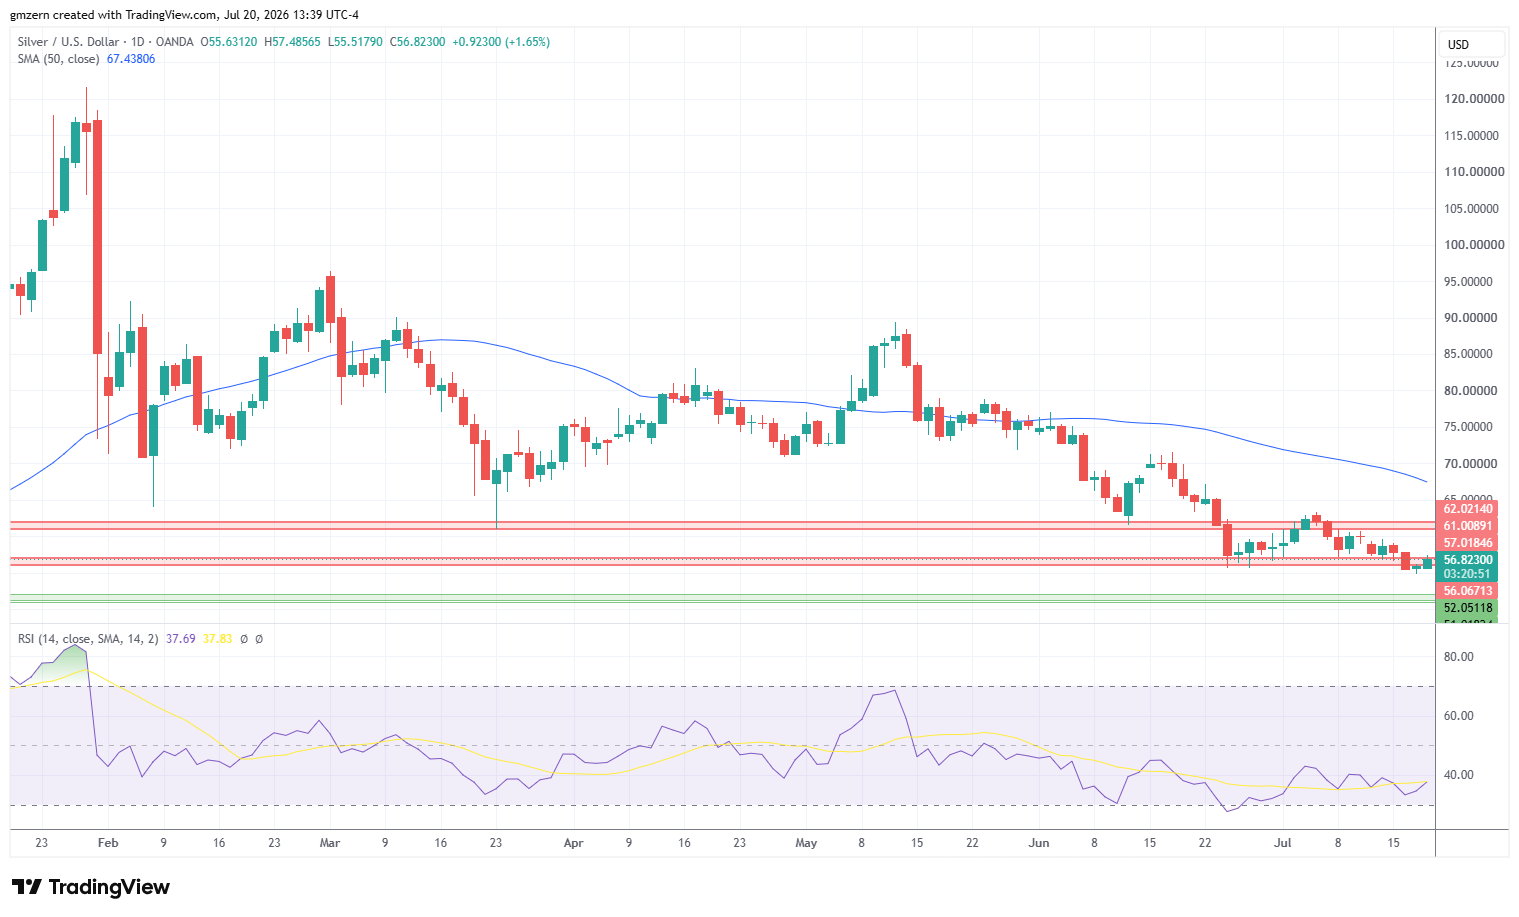Viewport: 1519px width, 917px height.
Task: Click the high price H57.48565 in legend
Action: 293,42
